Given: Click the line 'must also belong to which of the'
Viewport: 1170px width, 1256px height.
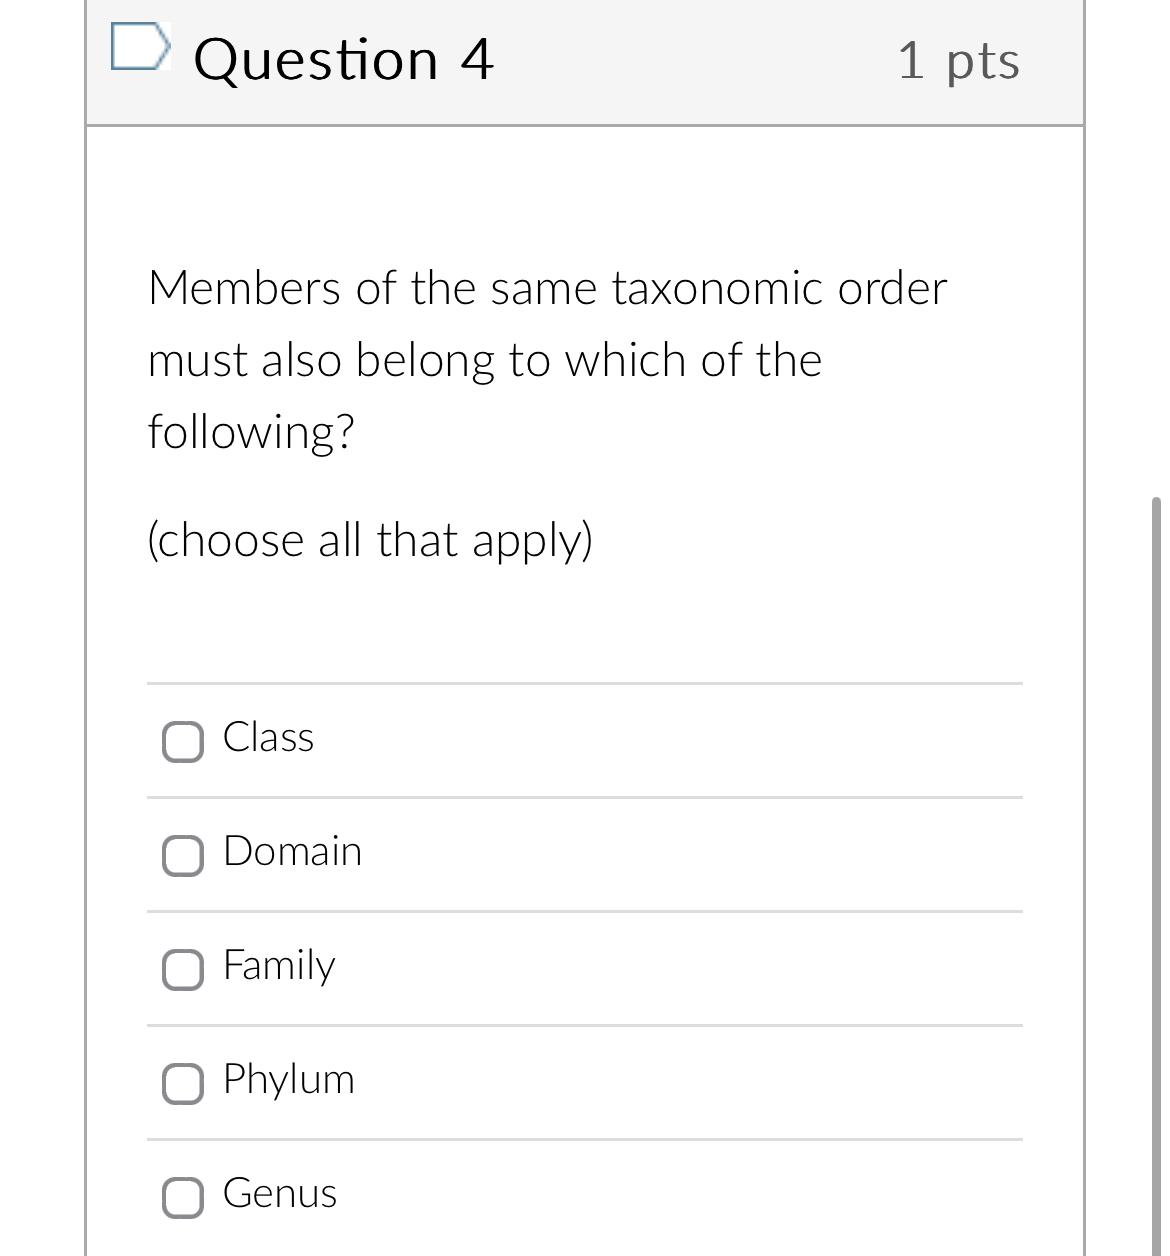Looking at the screenshot, I should [x=485, y=361].
